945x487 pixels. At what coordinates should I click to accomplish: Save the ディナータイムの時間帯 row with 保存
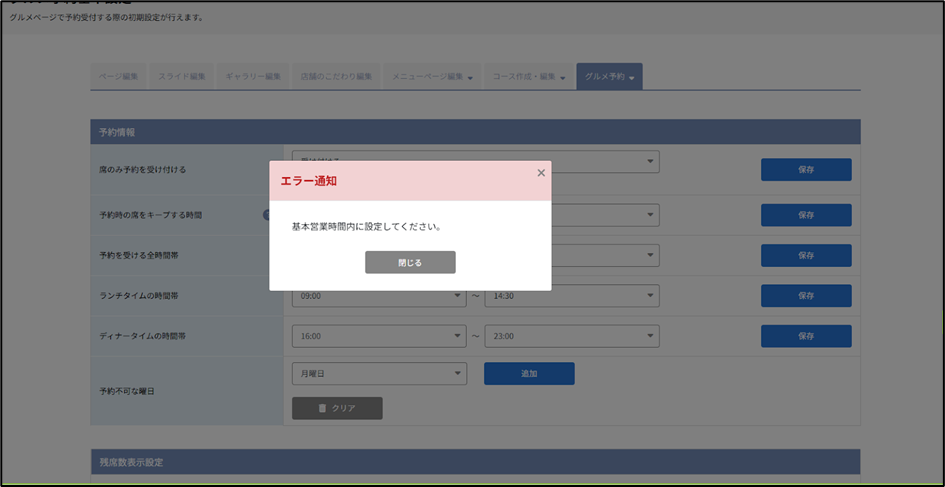pos(806,336)
